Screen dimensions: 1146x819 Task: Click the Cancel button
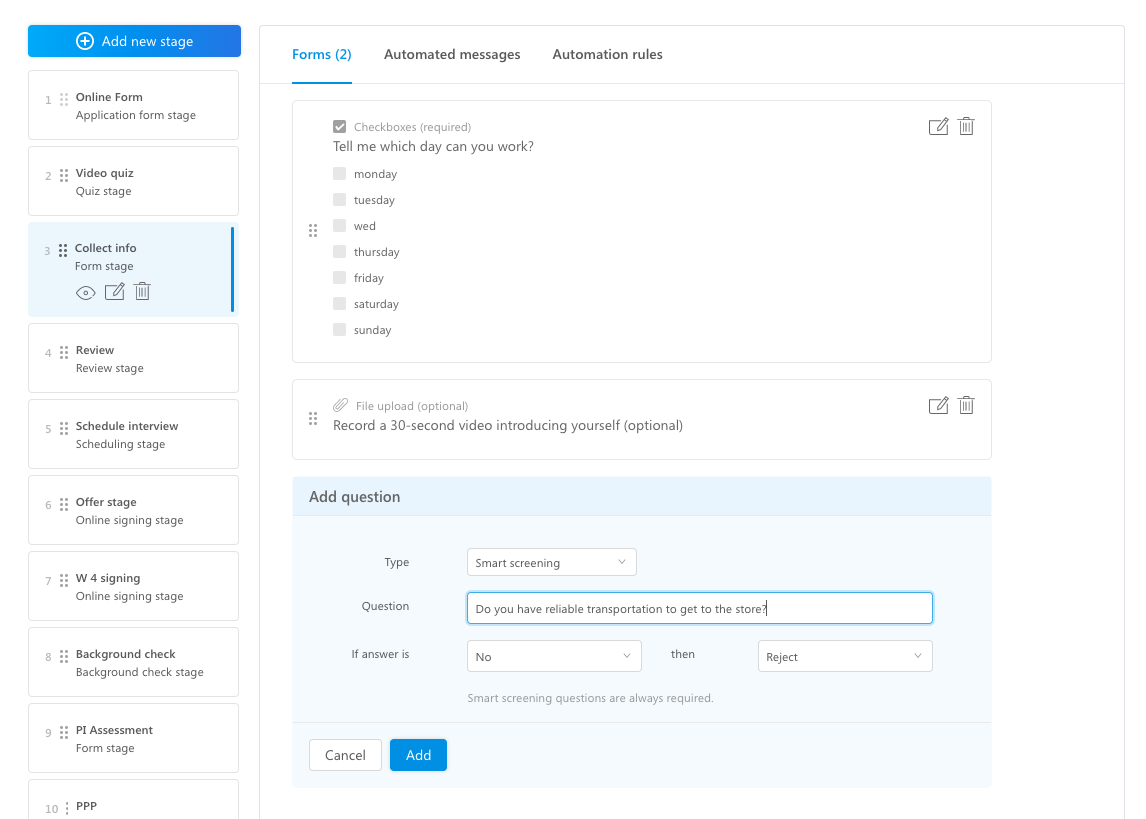click(345, 755)
